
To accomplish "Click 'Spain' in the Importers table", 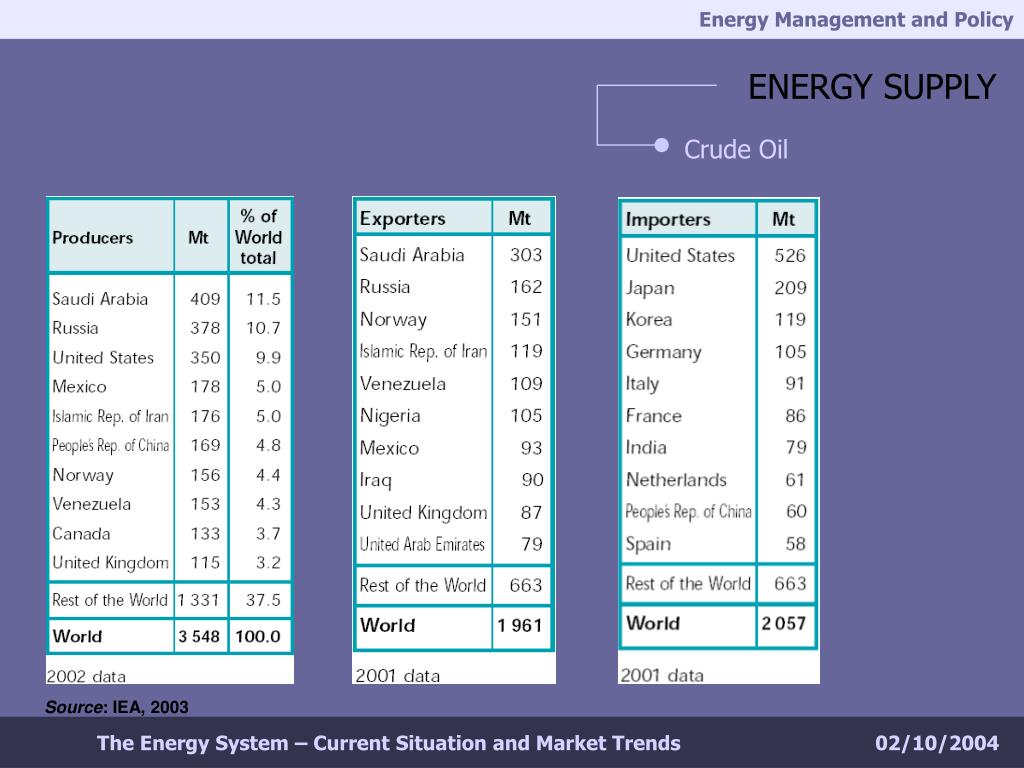I will 648,544.
